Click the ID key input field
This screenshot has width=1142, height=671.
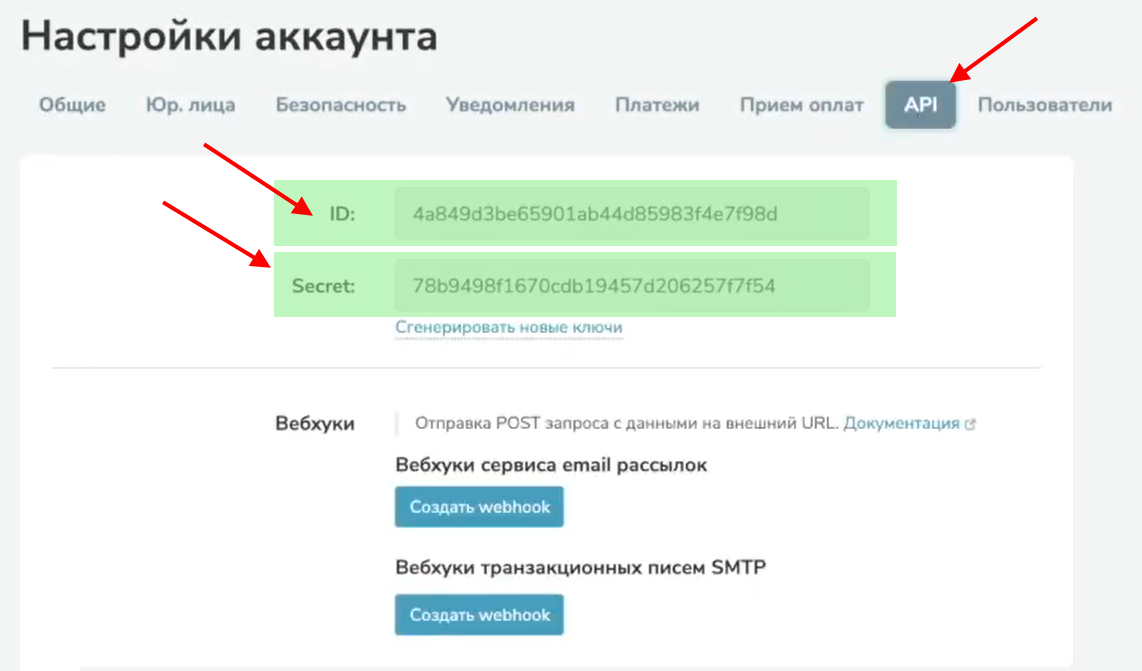[x=631, y=213]
